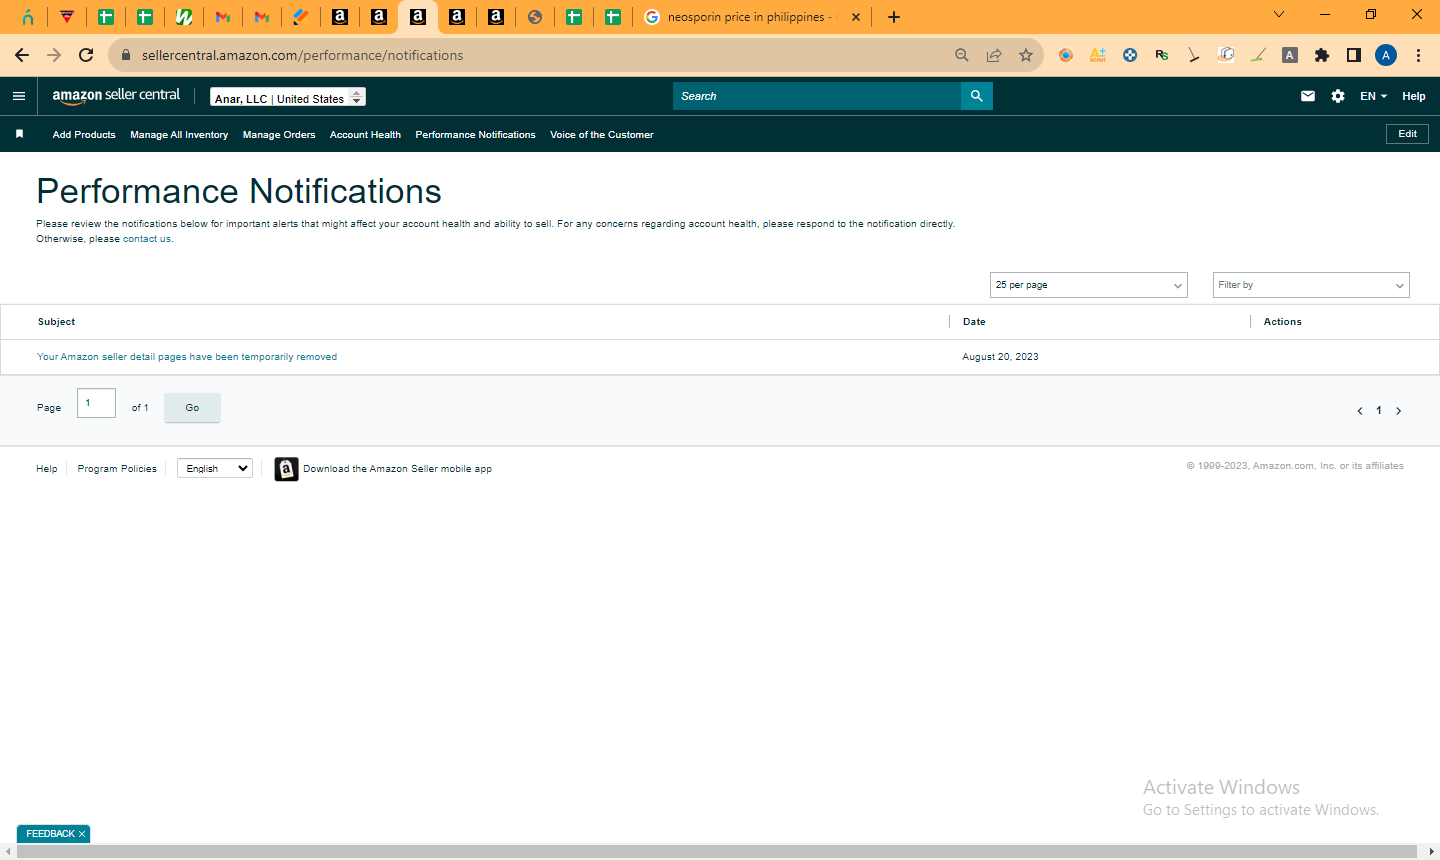The height and width of the screenshot is (860, 1440).
Task: Click the Amazon Seller Central logo
Action: coord(116,96)
